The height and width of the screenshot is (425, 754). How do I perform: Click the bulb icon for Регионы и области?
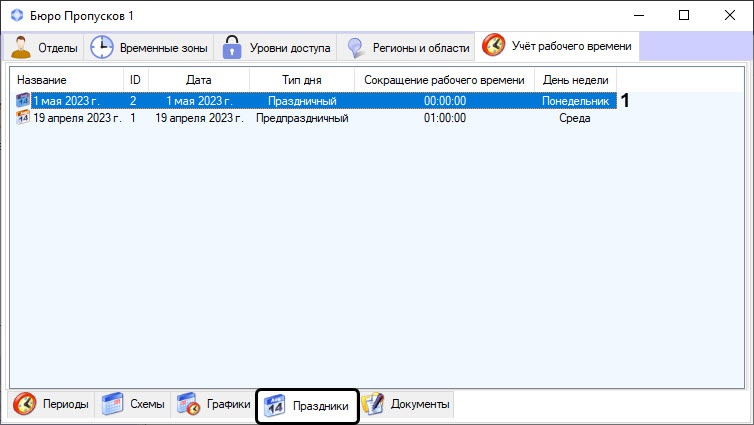click(354, 47)
